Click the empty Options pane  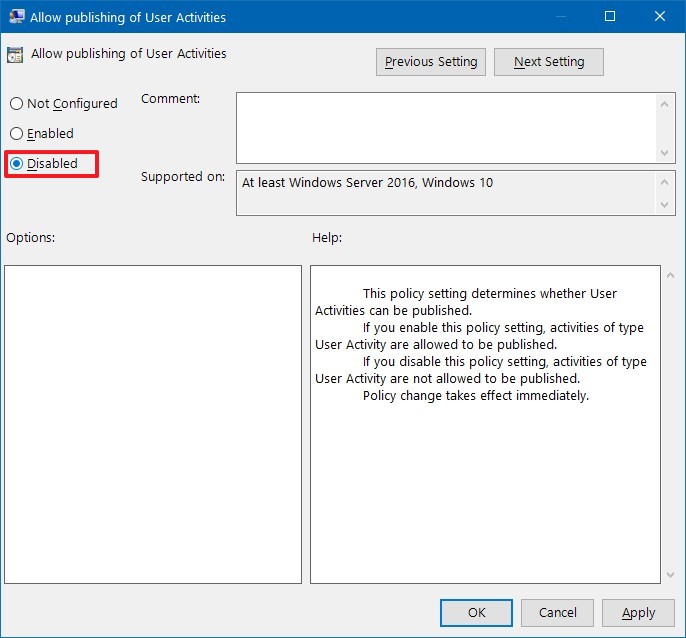[x=153, y=424]
